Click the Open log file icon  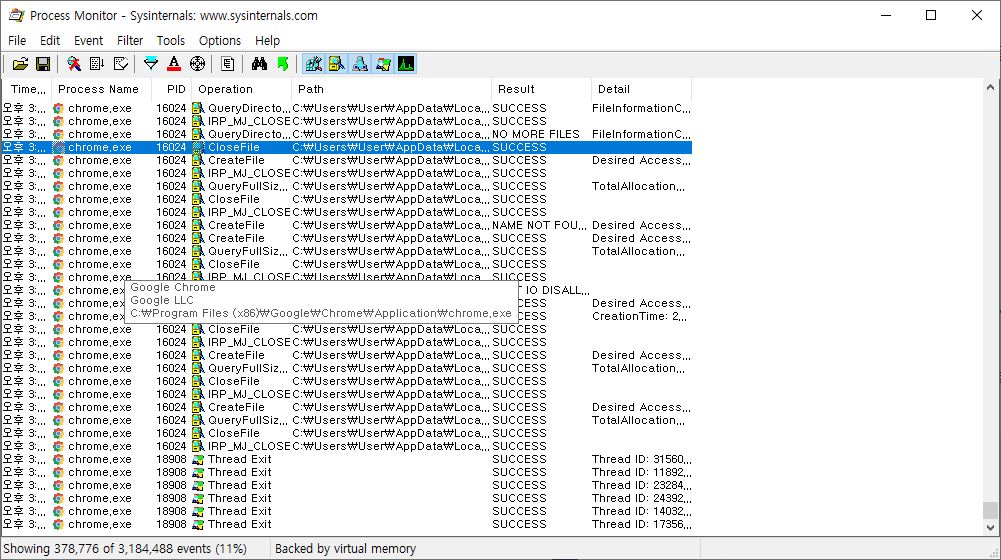tap(20, 64)
